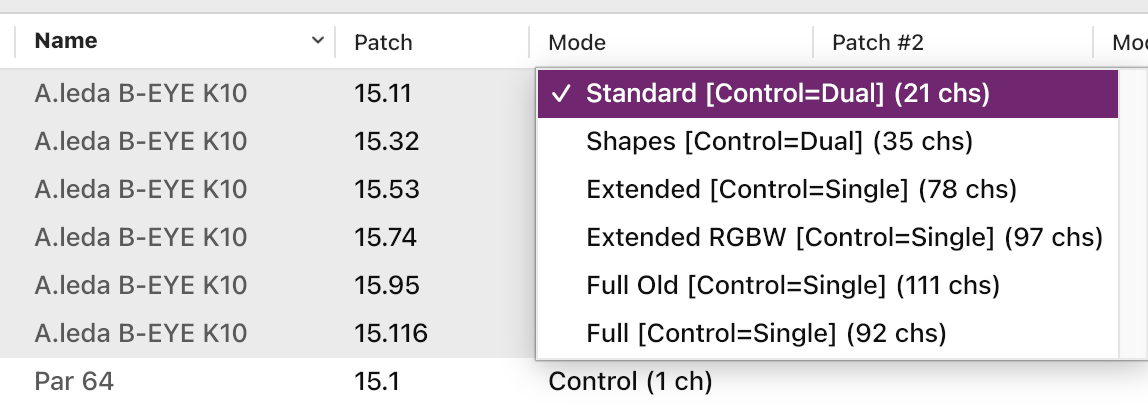Screen dimensions: 1148x410
Task: Sort by the Name column header
Action: point(66,41)
